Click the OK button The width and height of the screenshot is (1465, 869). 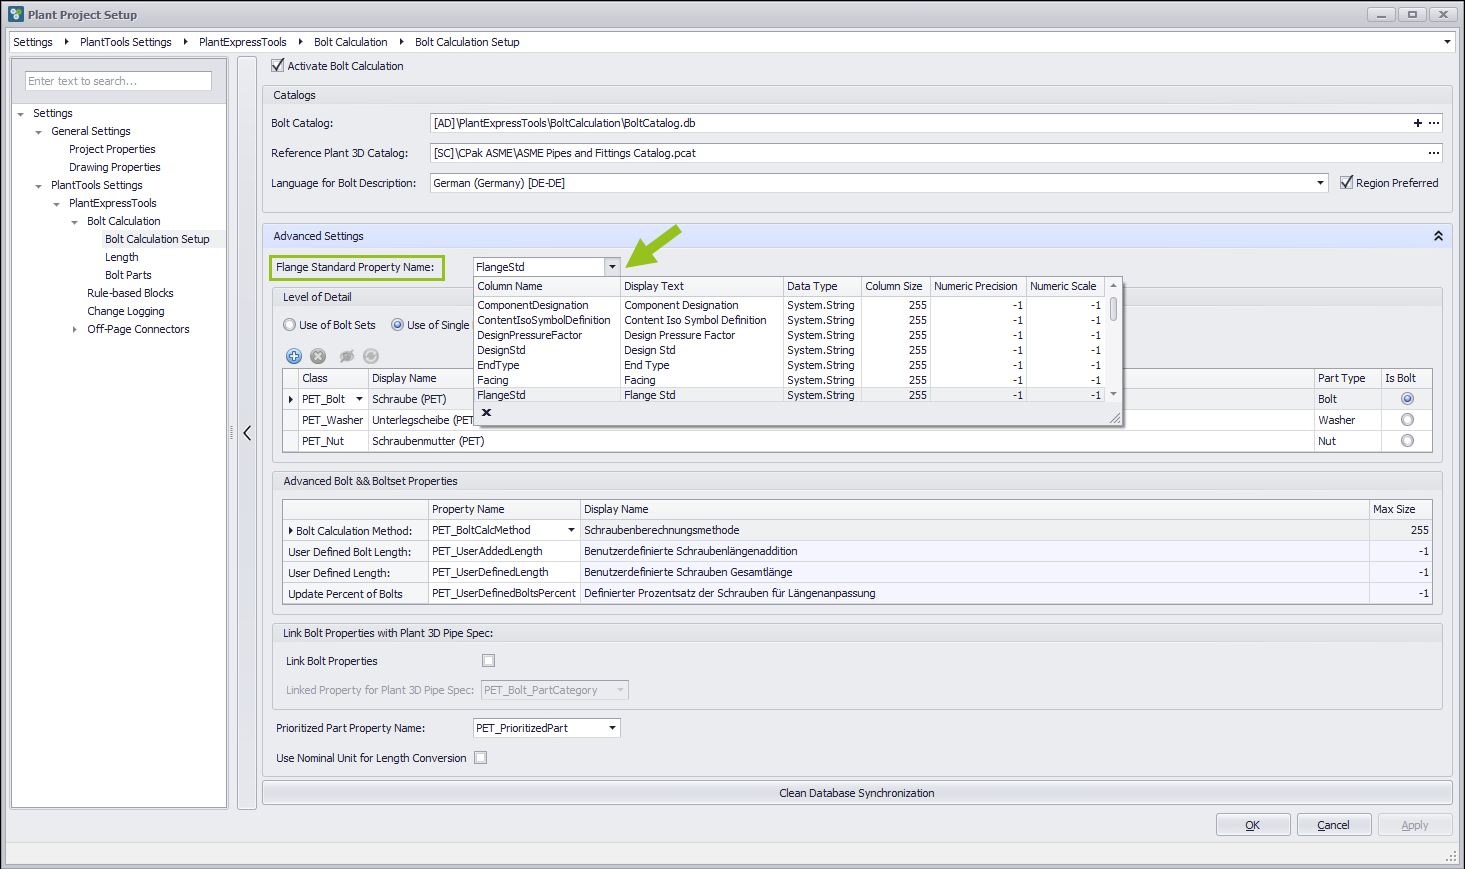click(1252, 825)
